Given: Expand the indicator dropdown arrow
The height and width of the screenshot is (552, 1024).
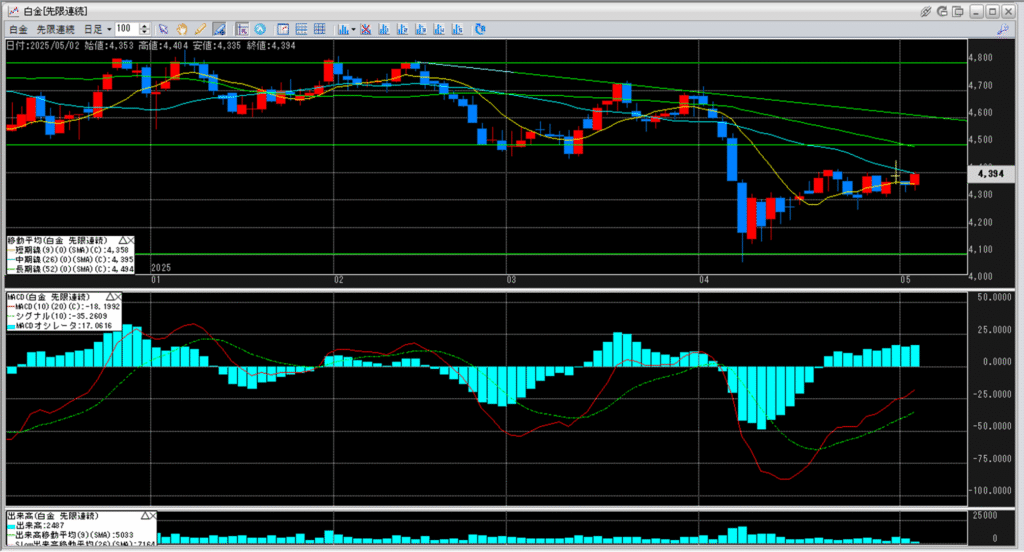Looking at the screenshot, I should (353, 29).
